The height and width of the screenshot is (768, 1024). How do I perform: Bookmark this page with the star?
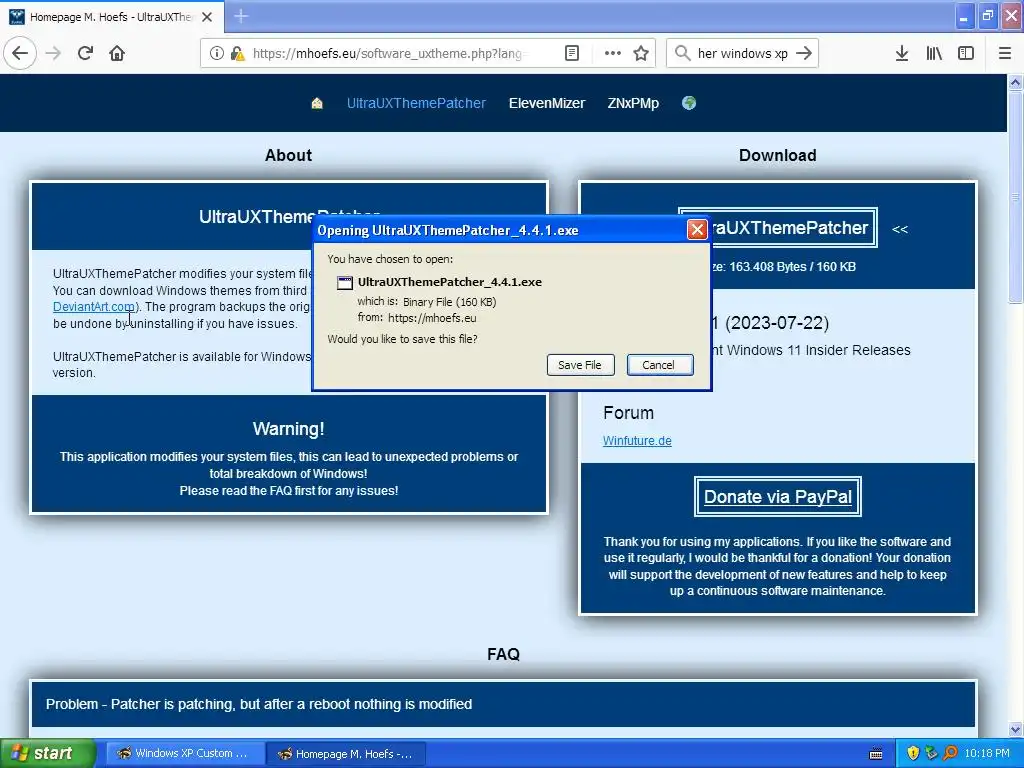[641, 54]
